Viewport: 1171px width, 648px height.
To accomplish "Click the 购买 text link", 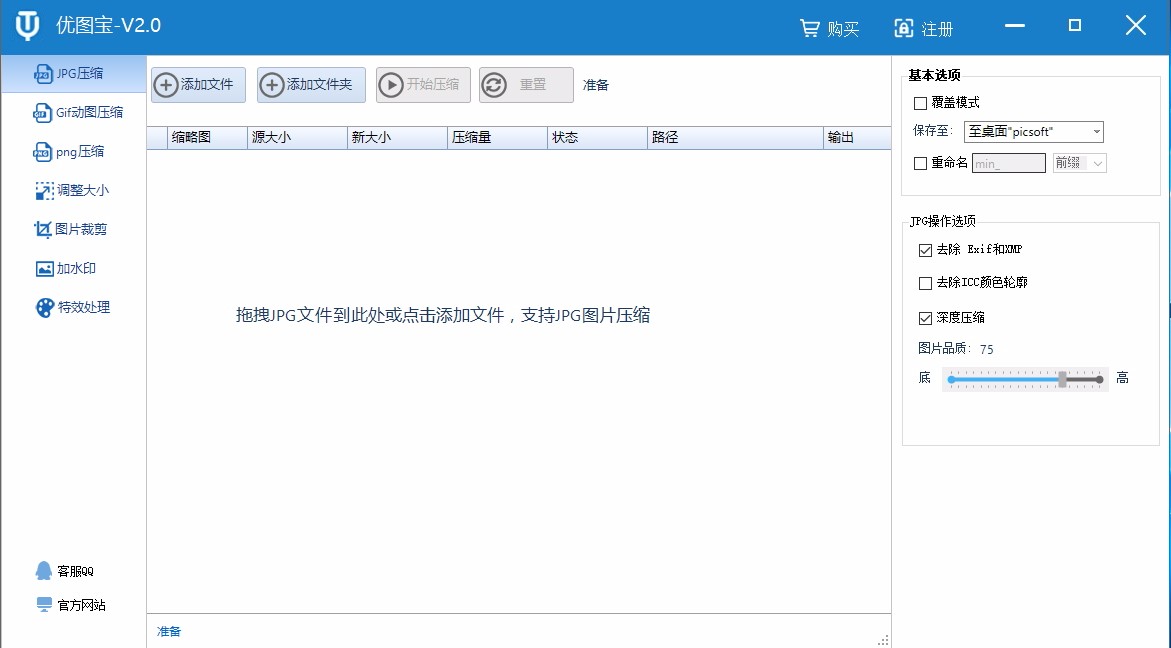I will pyautogui.click(x=843, y=29).
